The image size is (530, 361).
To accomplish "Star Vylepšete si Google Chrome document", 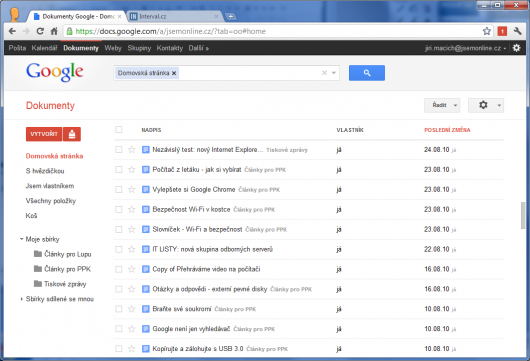I will point(131,190).
